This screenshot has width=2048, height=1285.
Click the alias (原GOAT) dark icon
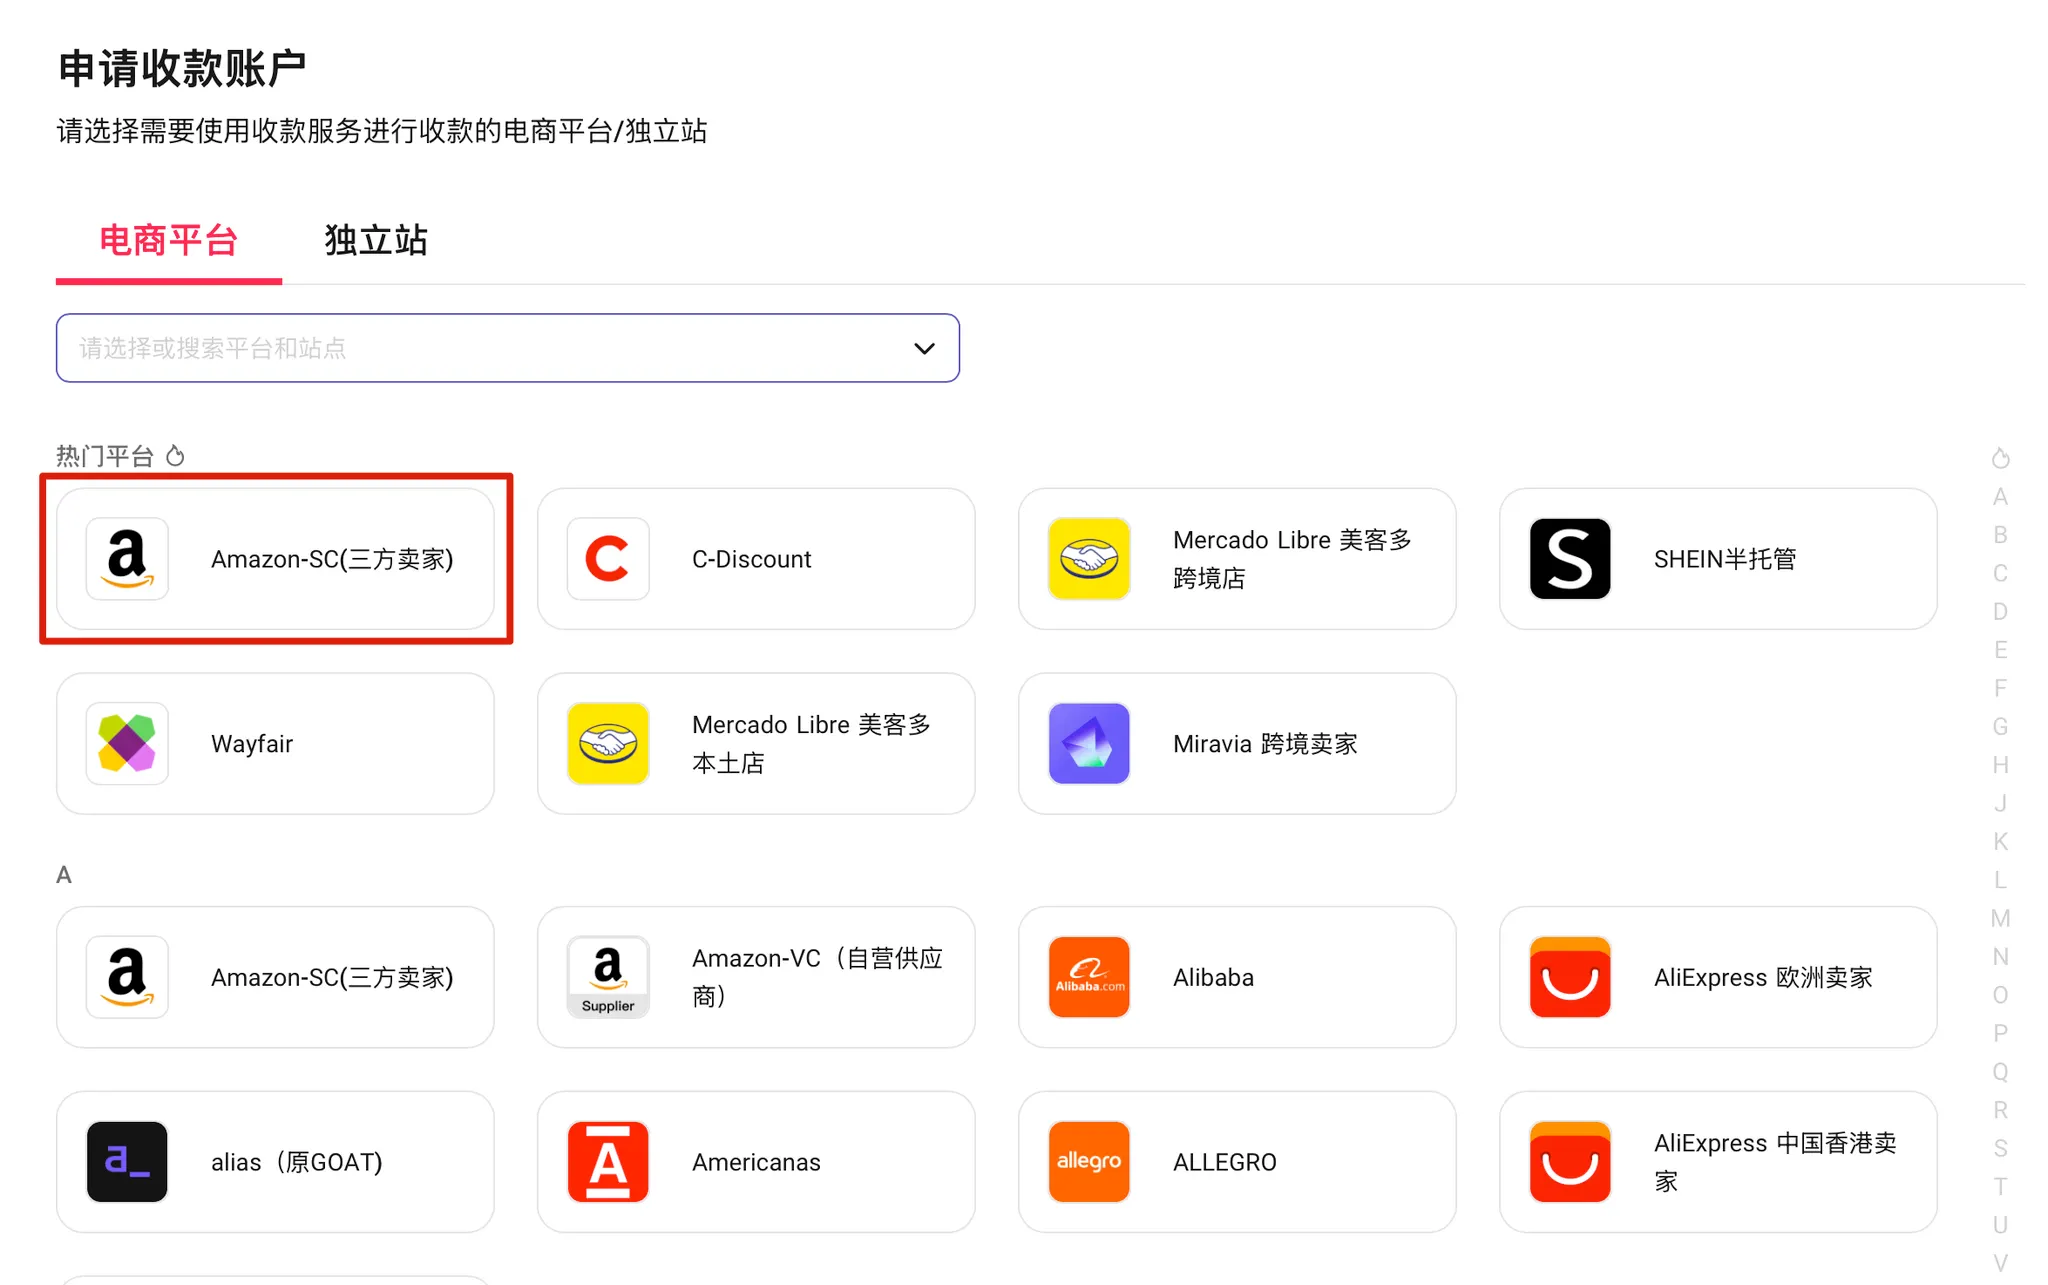(x=127, y=1162)
